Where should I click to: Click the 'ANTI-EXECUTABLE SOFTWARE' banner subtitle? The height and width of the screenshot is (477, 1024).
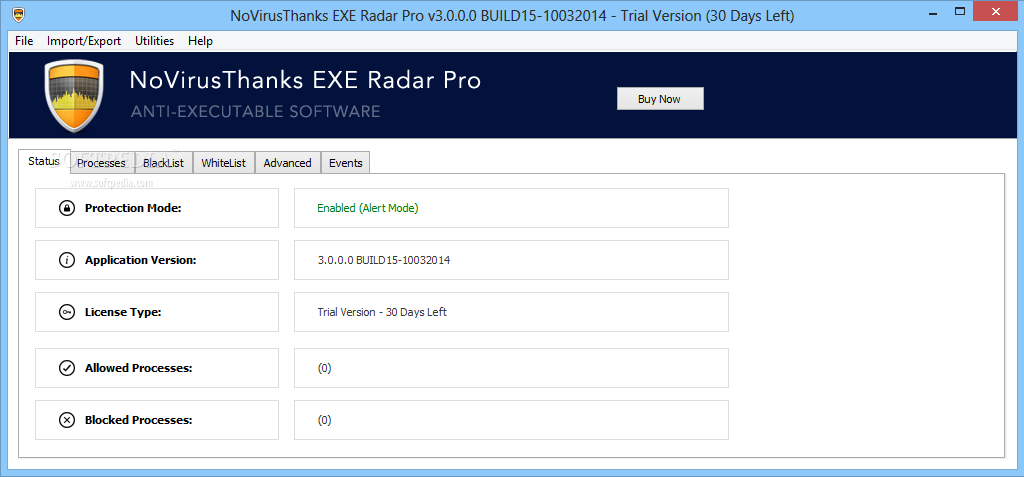point(255,112)
